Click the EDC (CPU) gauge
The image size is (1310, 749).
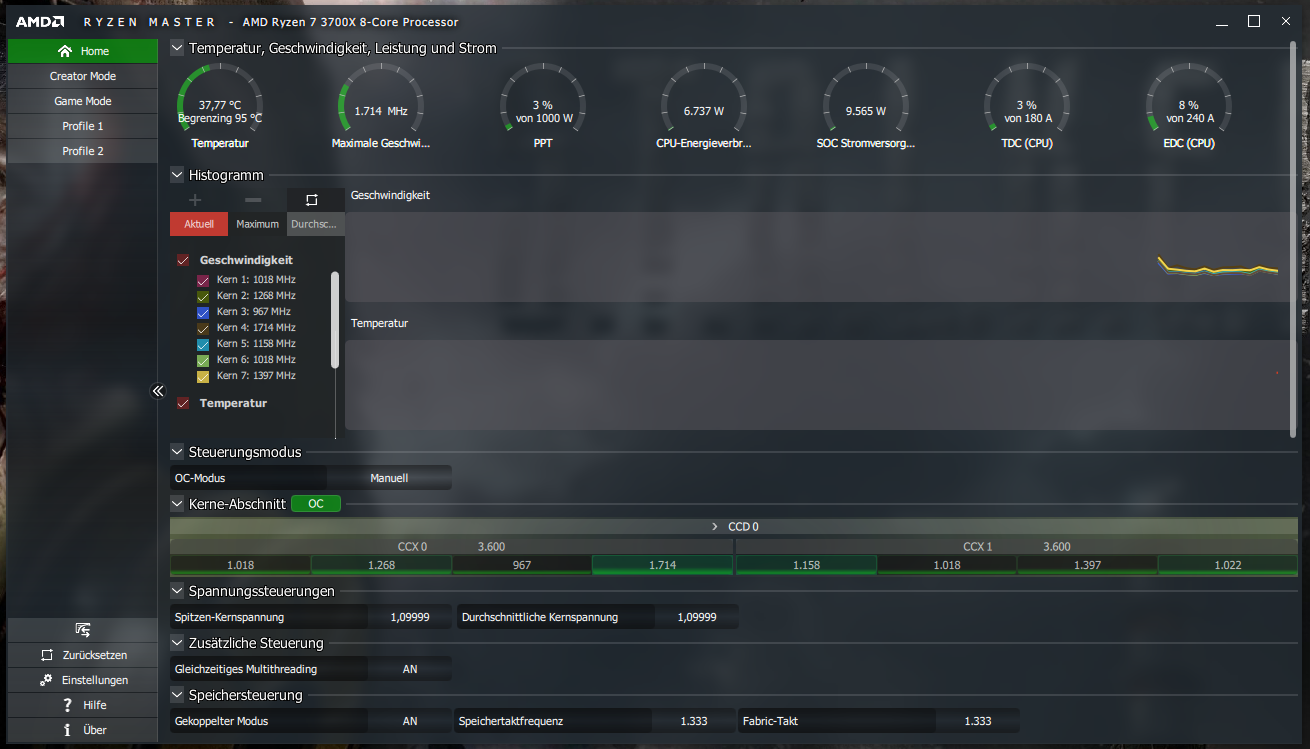(x=1189, y=106)
